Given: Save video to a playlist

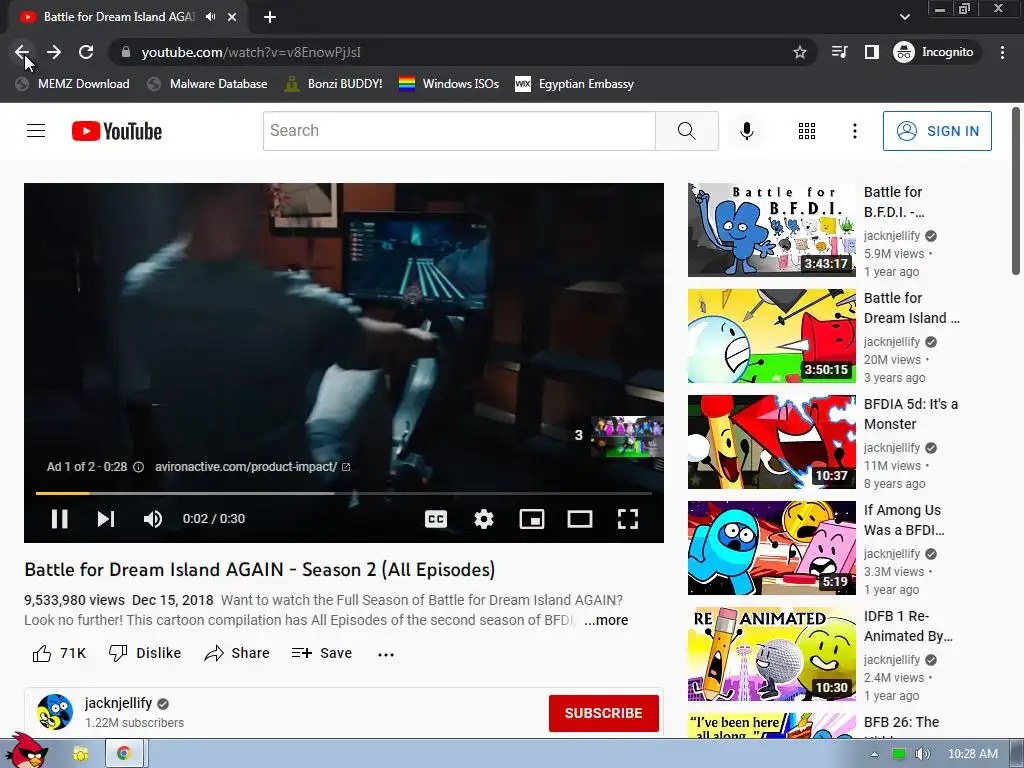Looking at the screenshot, I should 322,653.
